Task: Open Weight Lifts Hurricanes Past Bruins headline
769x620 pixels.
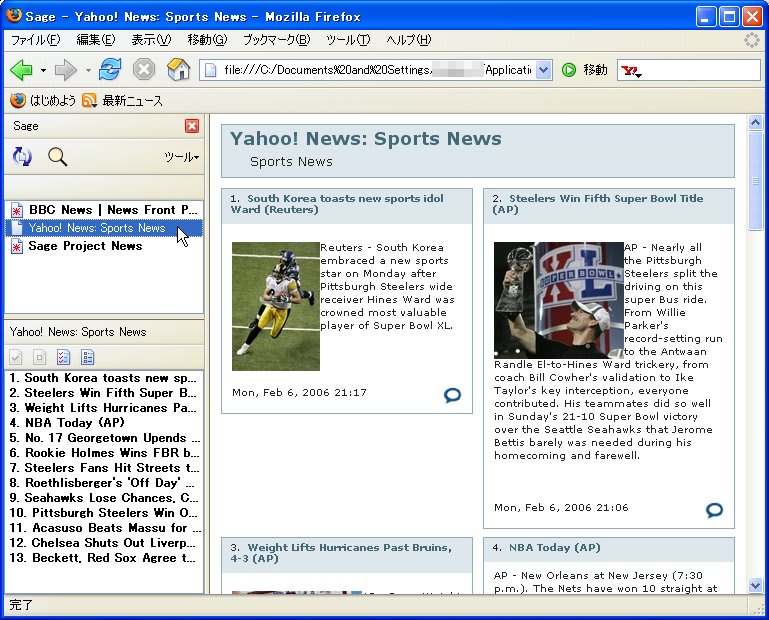Action: coord(341,553)
